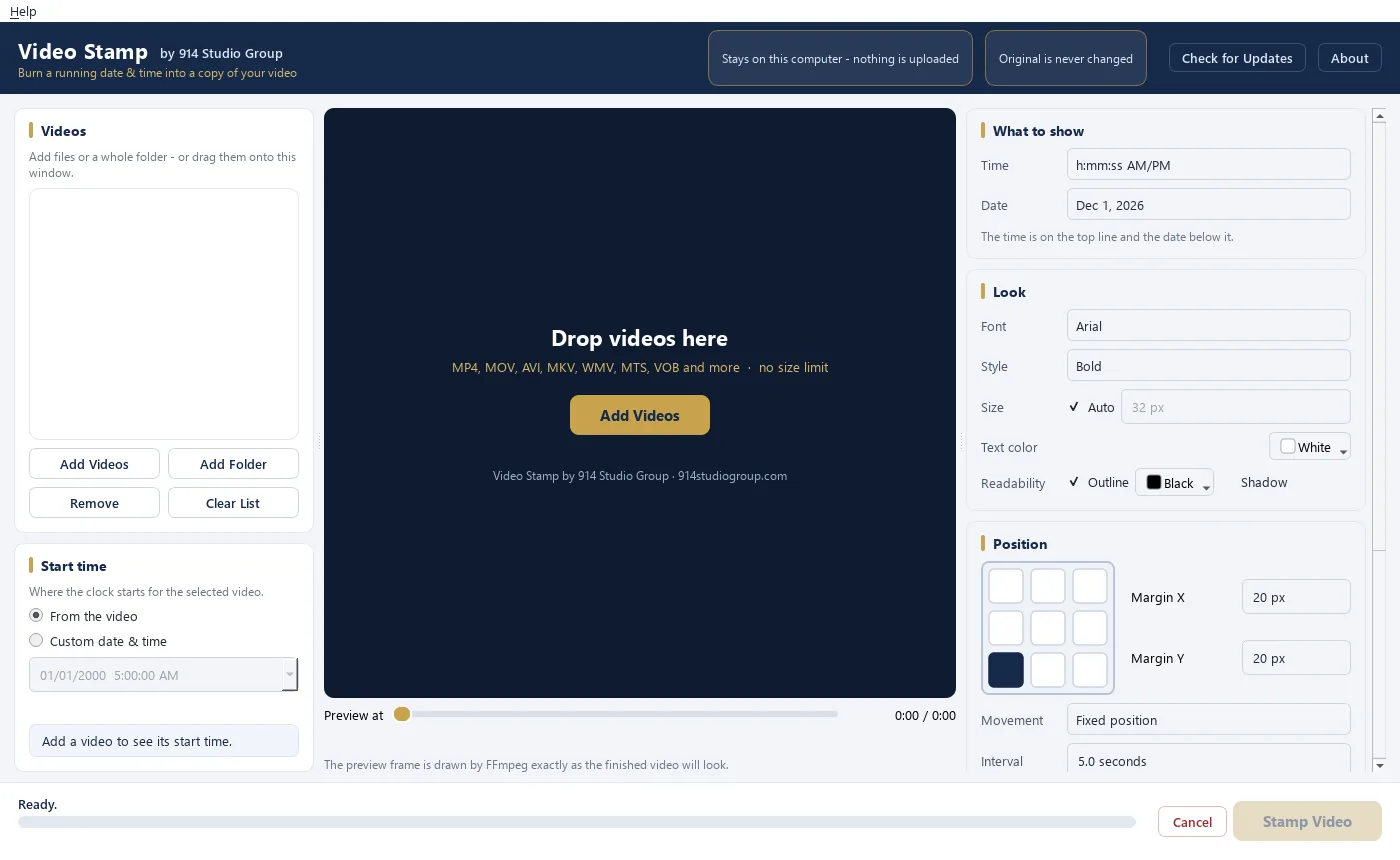The width and height of the screenshot is (1400, 860).
Task: Open the Time format dropdown
Action: click(1209, 165)
